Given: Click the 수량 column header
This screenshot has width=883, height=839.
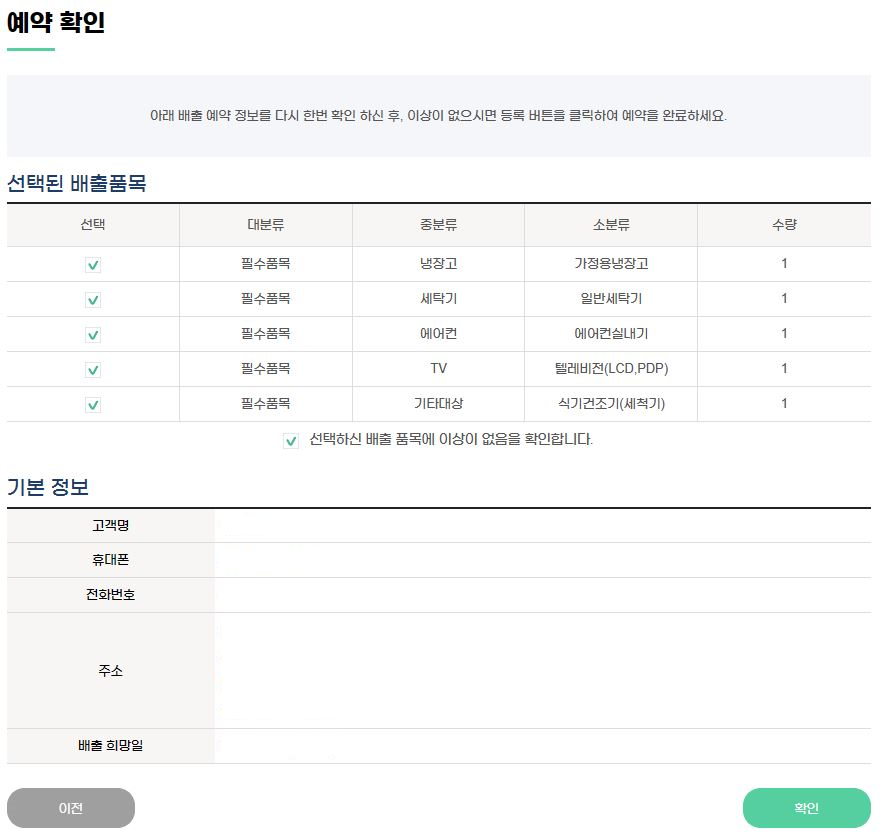Looking at the screenshot, I should [x=784, y=225].
